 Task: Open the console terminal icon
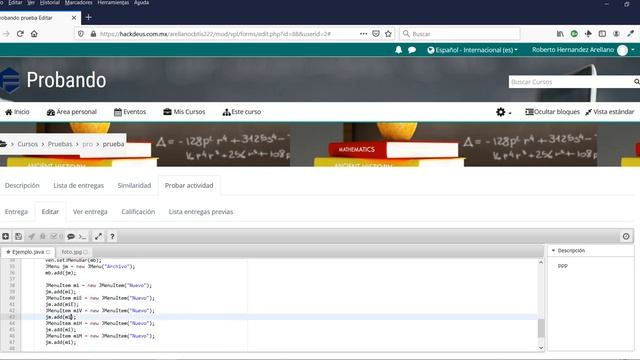(82, 236)
